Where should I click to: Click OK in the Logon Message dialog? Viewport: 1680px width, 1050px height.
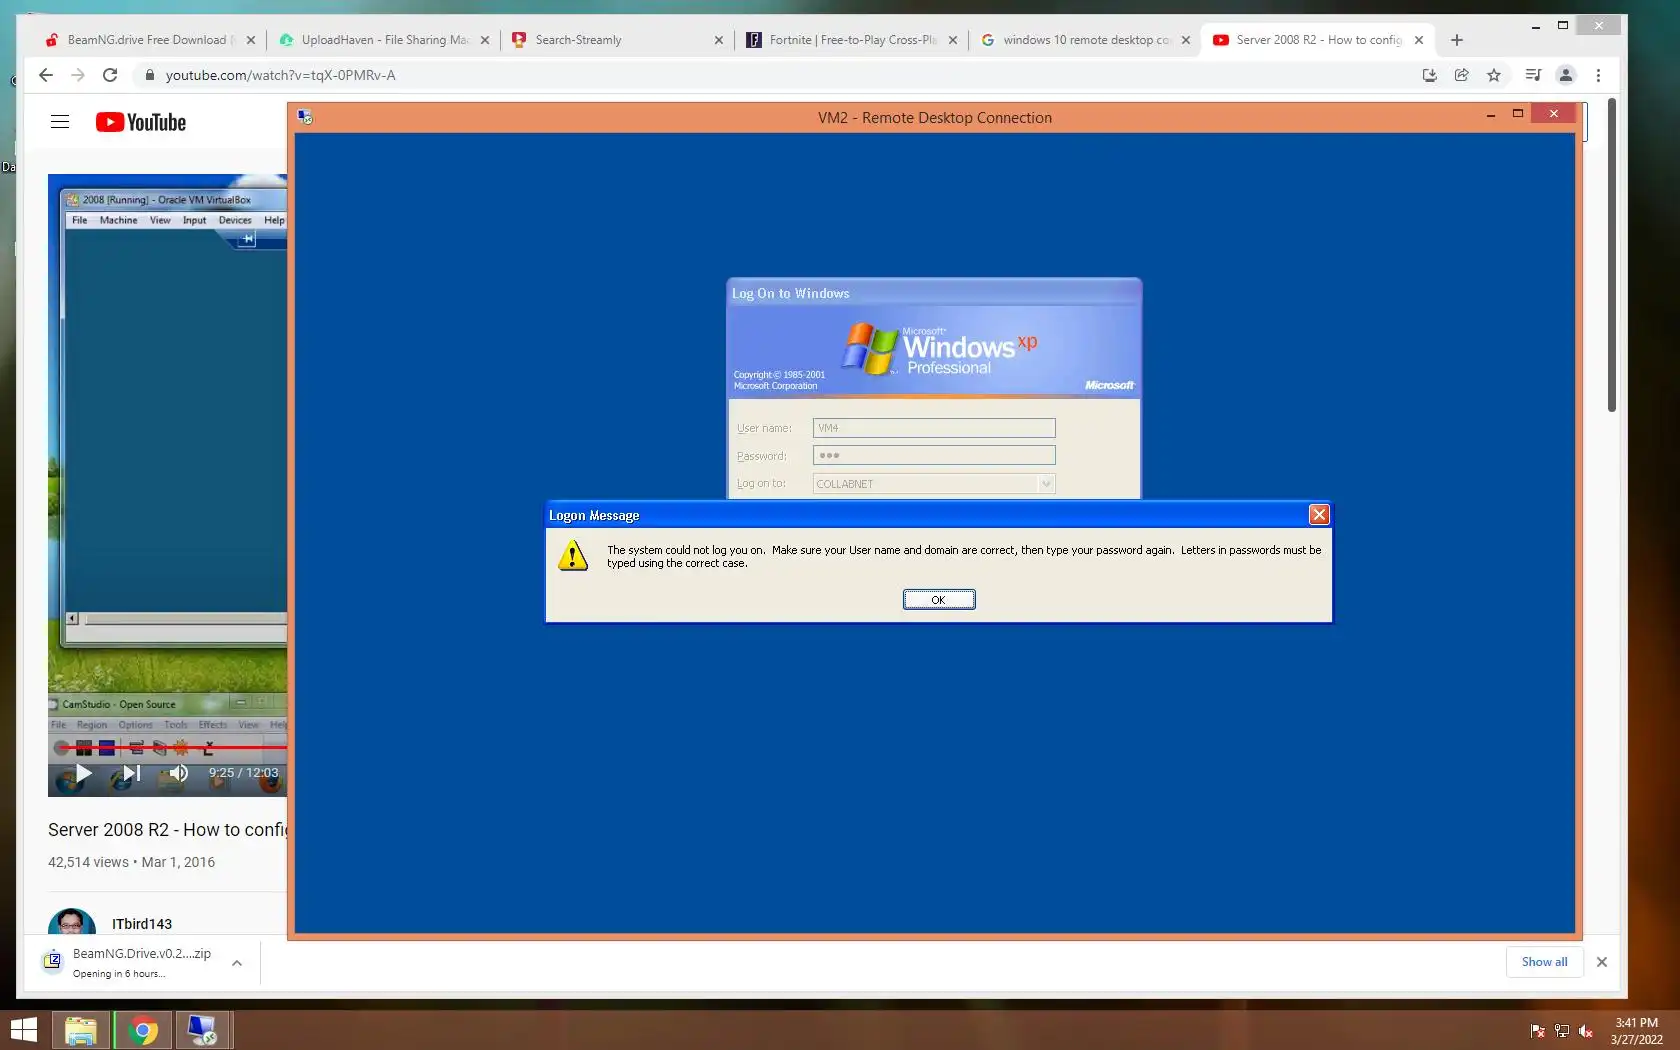click(939, 600)
